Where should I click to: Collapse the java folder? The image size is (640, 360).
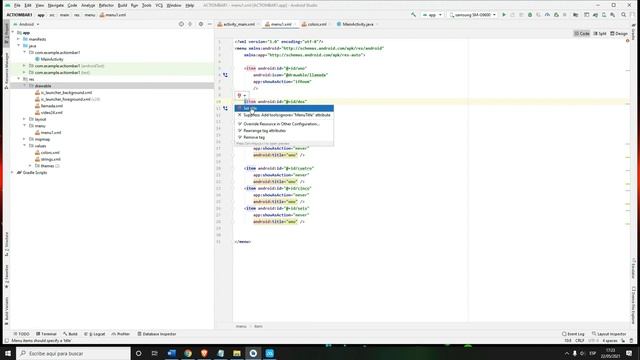[18, 46]
